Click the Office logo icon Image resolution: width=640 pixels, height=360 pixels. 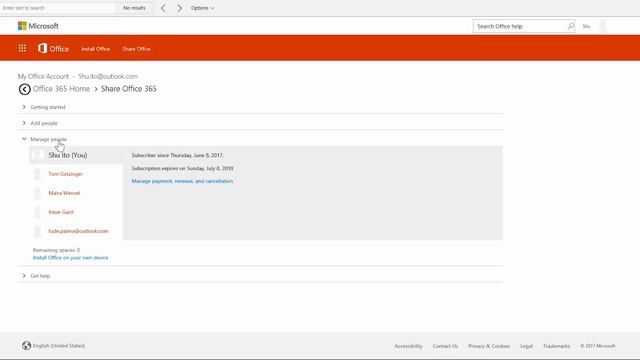tap(42, 48)
